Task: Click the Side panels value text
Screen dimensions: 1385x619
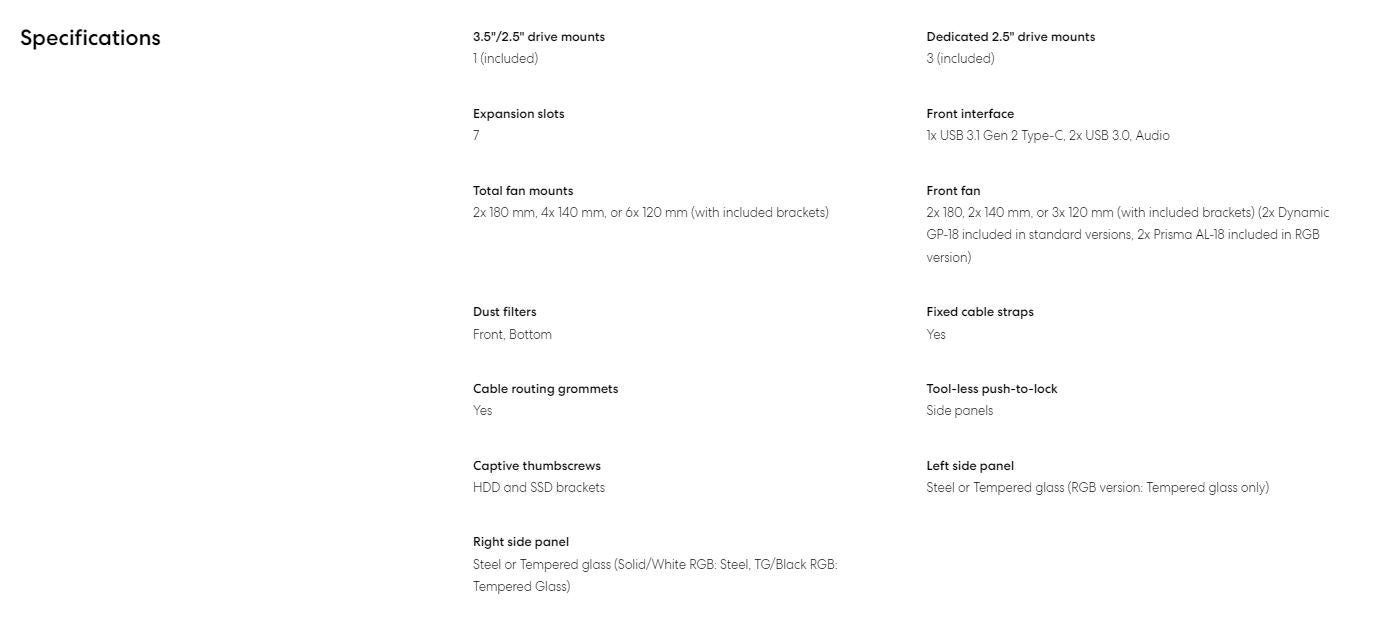Action: pyautogui.click(x=959, y=411)
